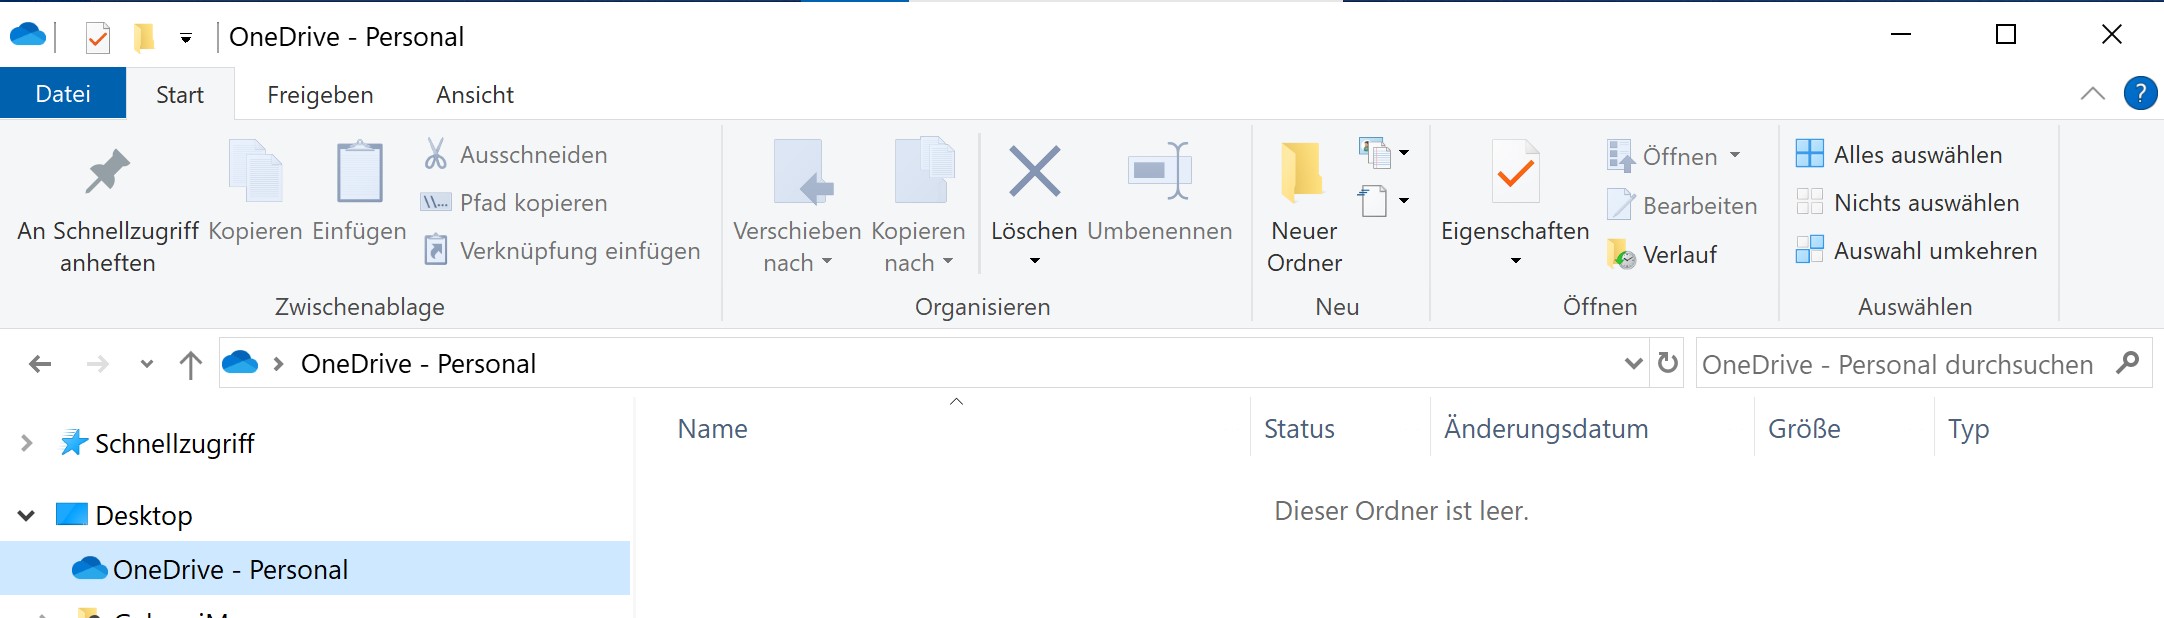Open the address bar breadcrumb chevron
The image size is (2164, 618).
point(279,364)
